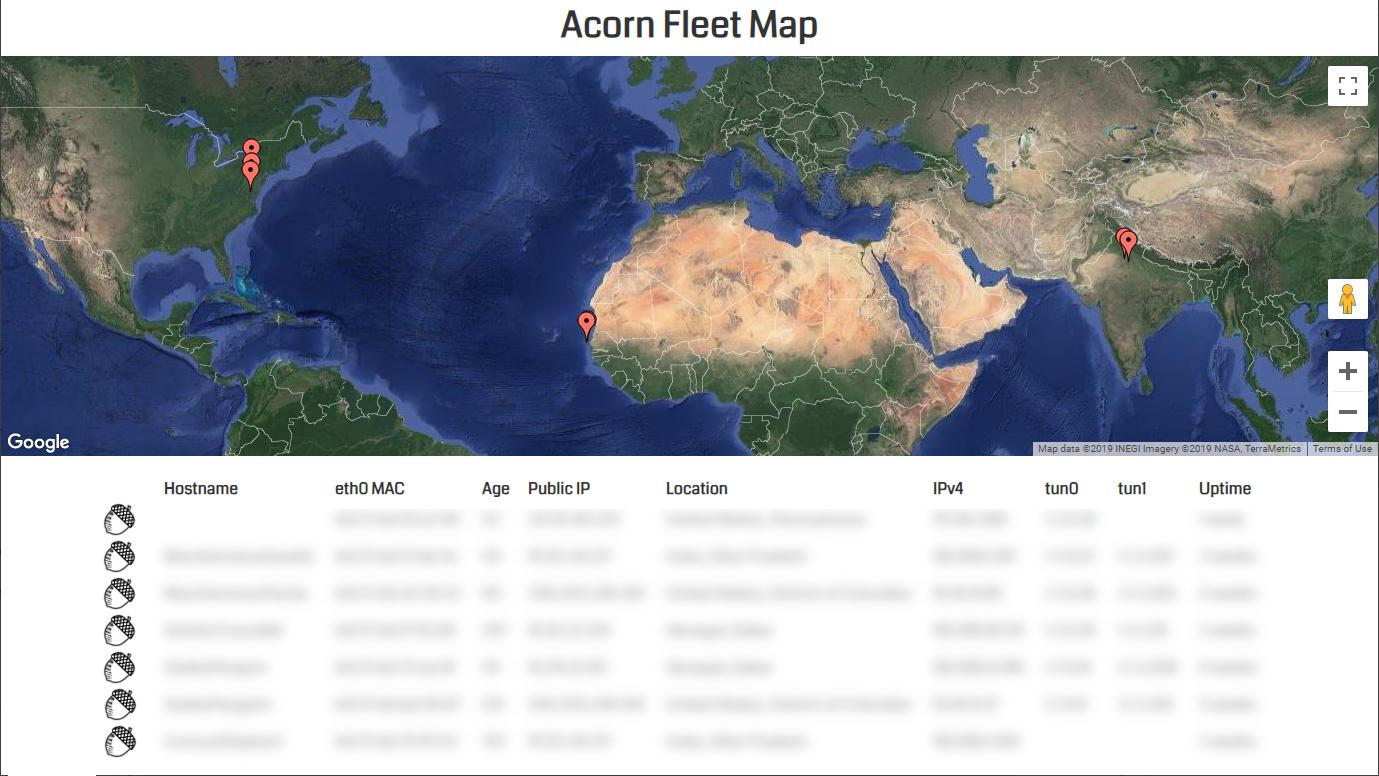Click the Location column header
This screenshot has width=1379, height=776.
(x=697, y=488)
